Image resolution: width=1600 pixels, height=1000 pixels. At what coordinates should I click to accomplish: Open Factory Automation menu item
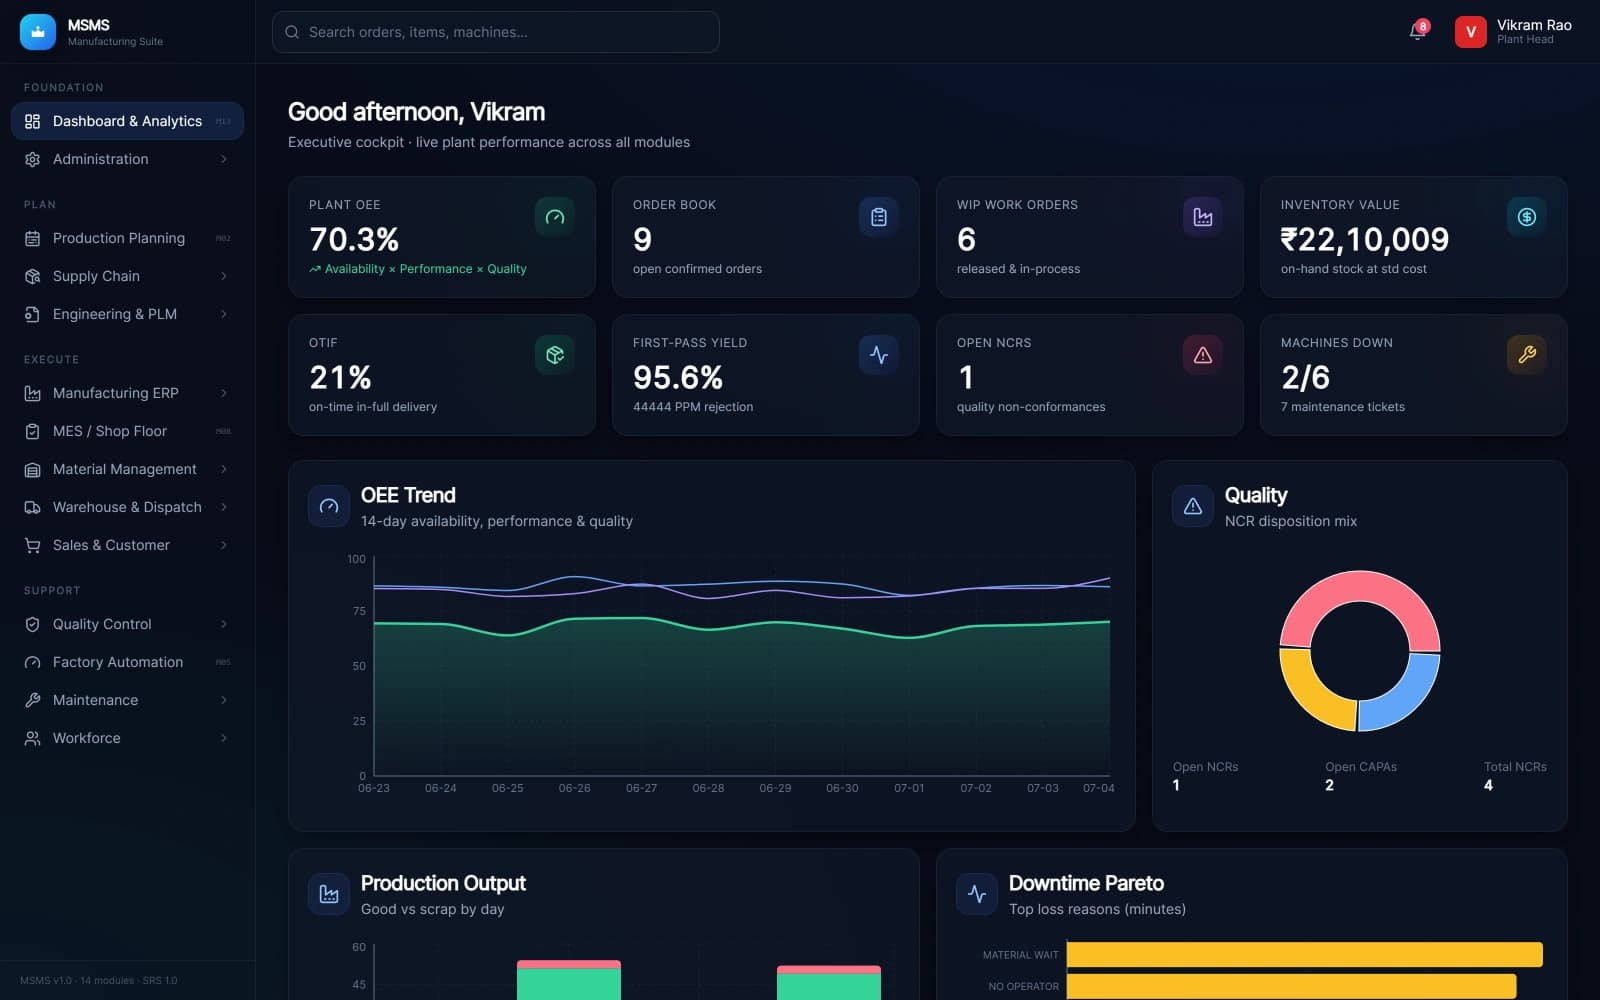click(127, 662)
